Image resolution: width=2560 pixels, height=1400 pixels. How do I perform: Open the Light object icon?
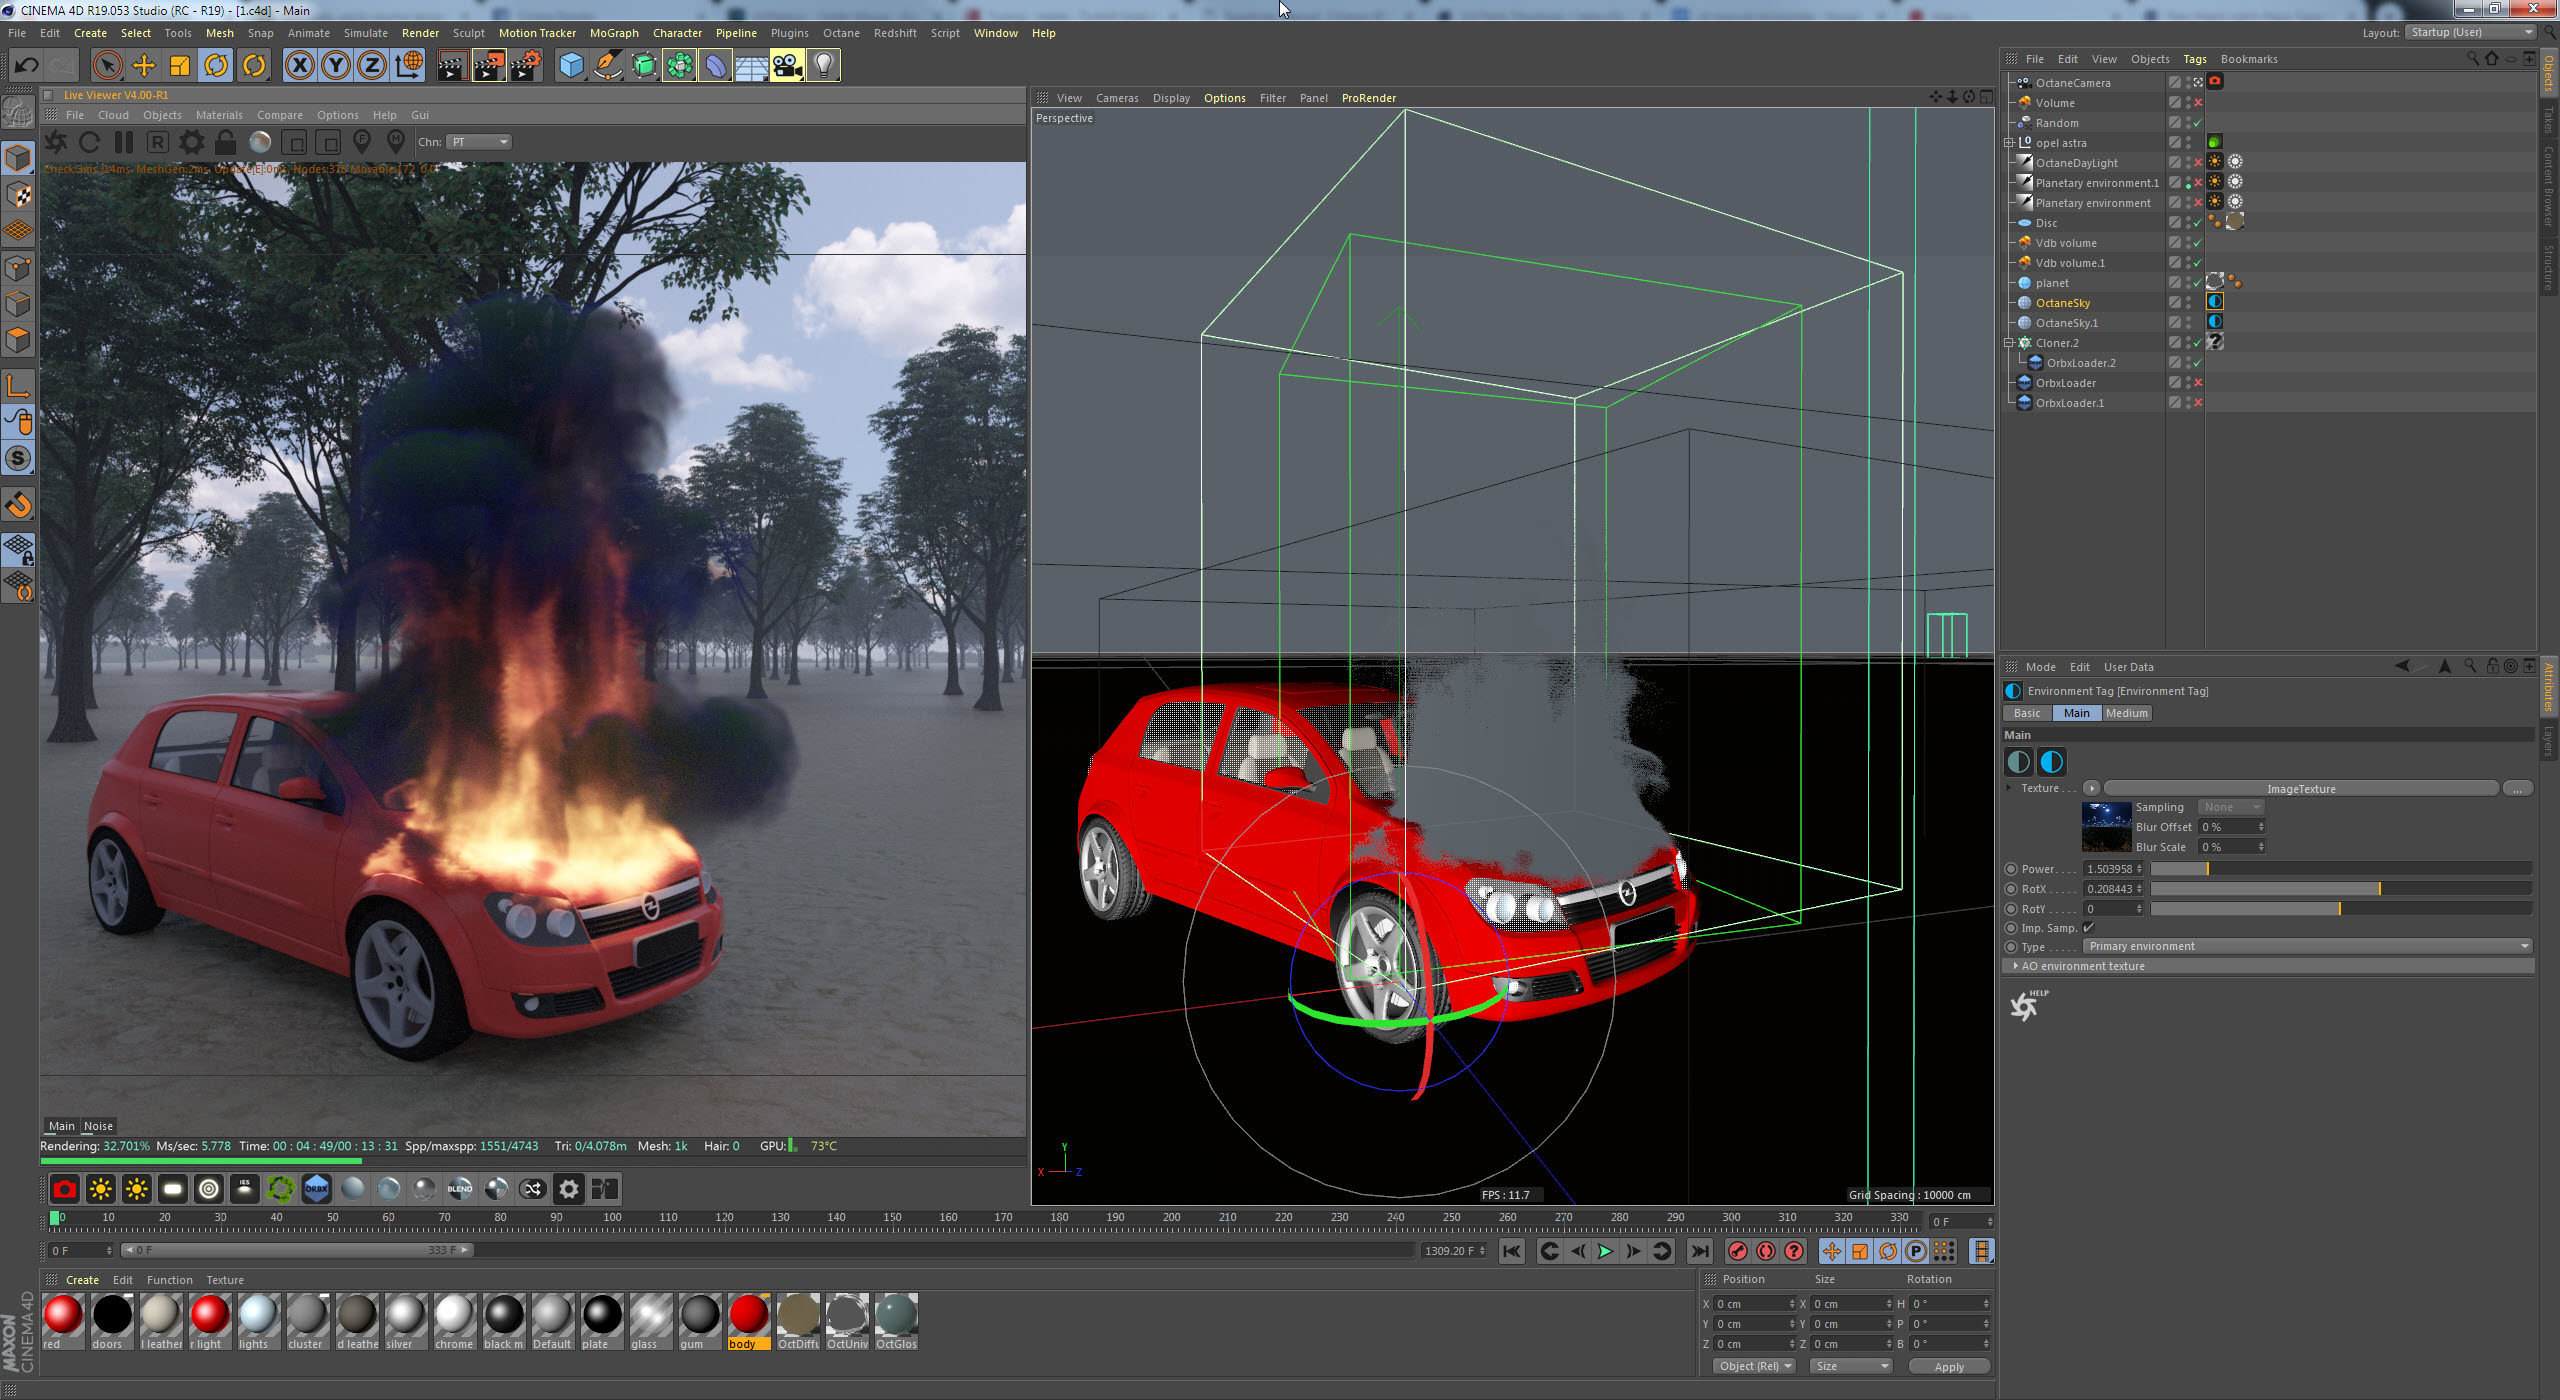pyautogui.click(x=823, y=66)
